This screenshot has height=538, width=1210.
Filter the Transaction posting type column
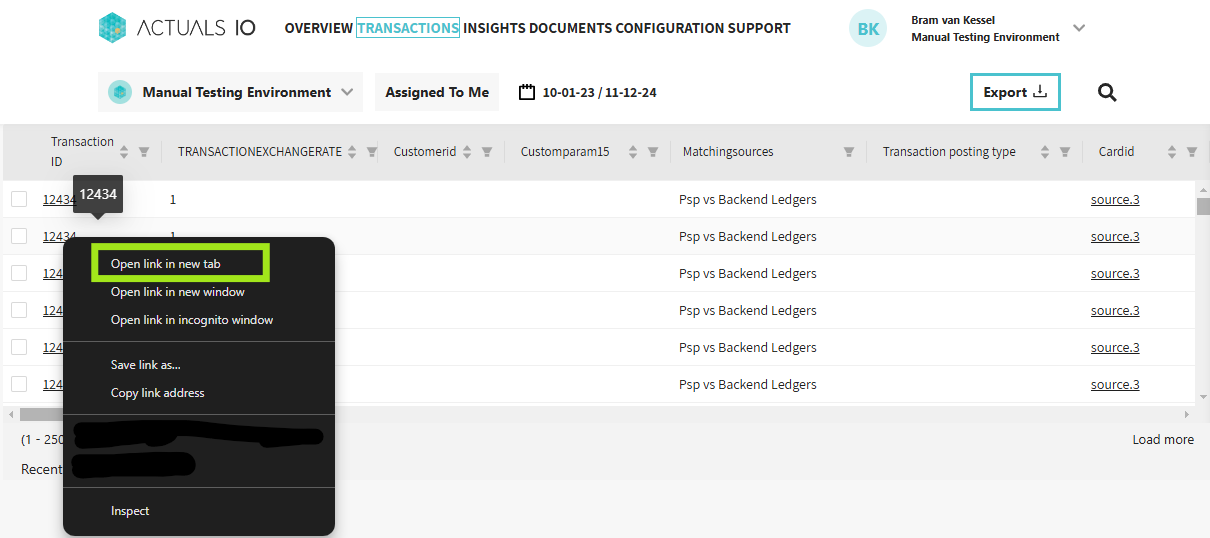coord(1065,152)
